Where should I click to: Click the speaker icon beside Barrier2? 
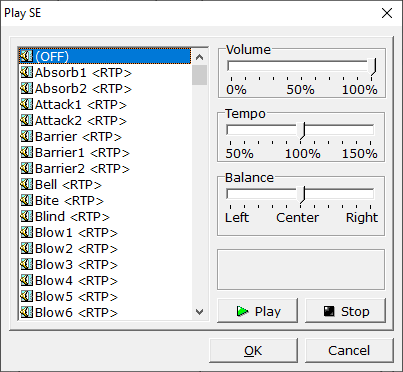pos(26,168)
